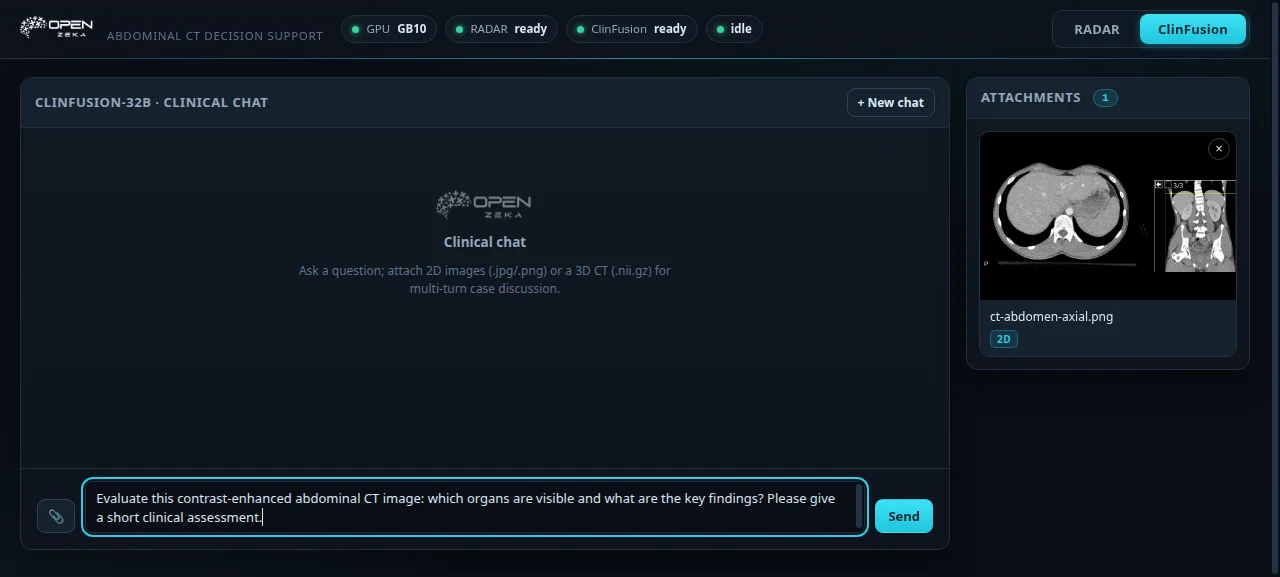Remove the ct-abdomen-axial.png attachment

pos(1218,149)
